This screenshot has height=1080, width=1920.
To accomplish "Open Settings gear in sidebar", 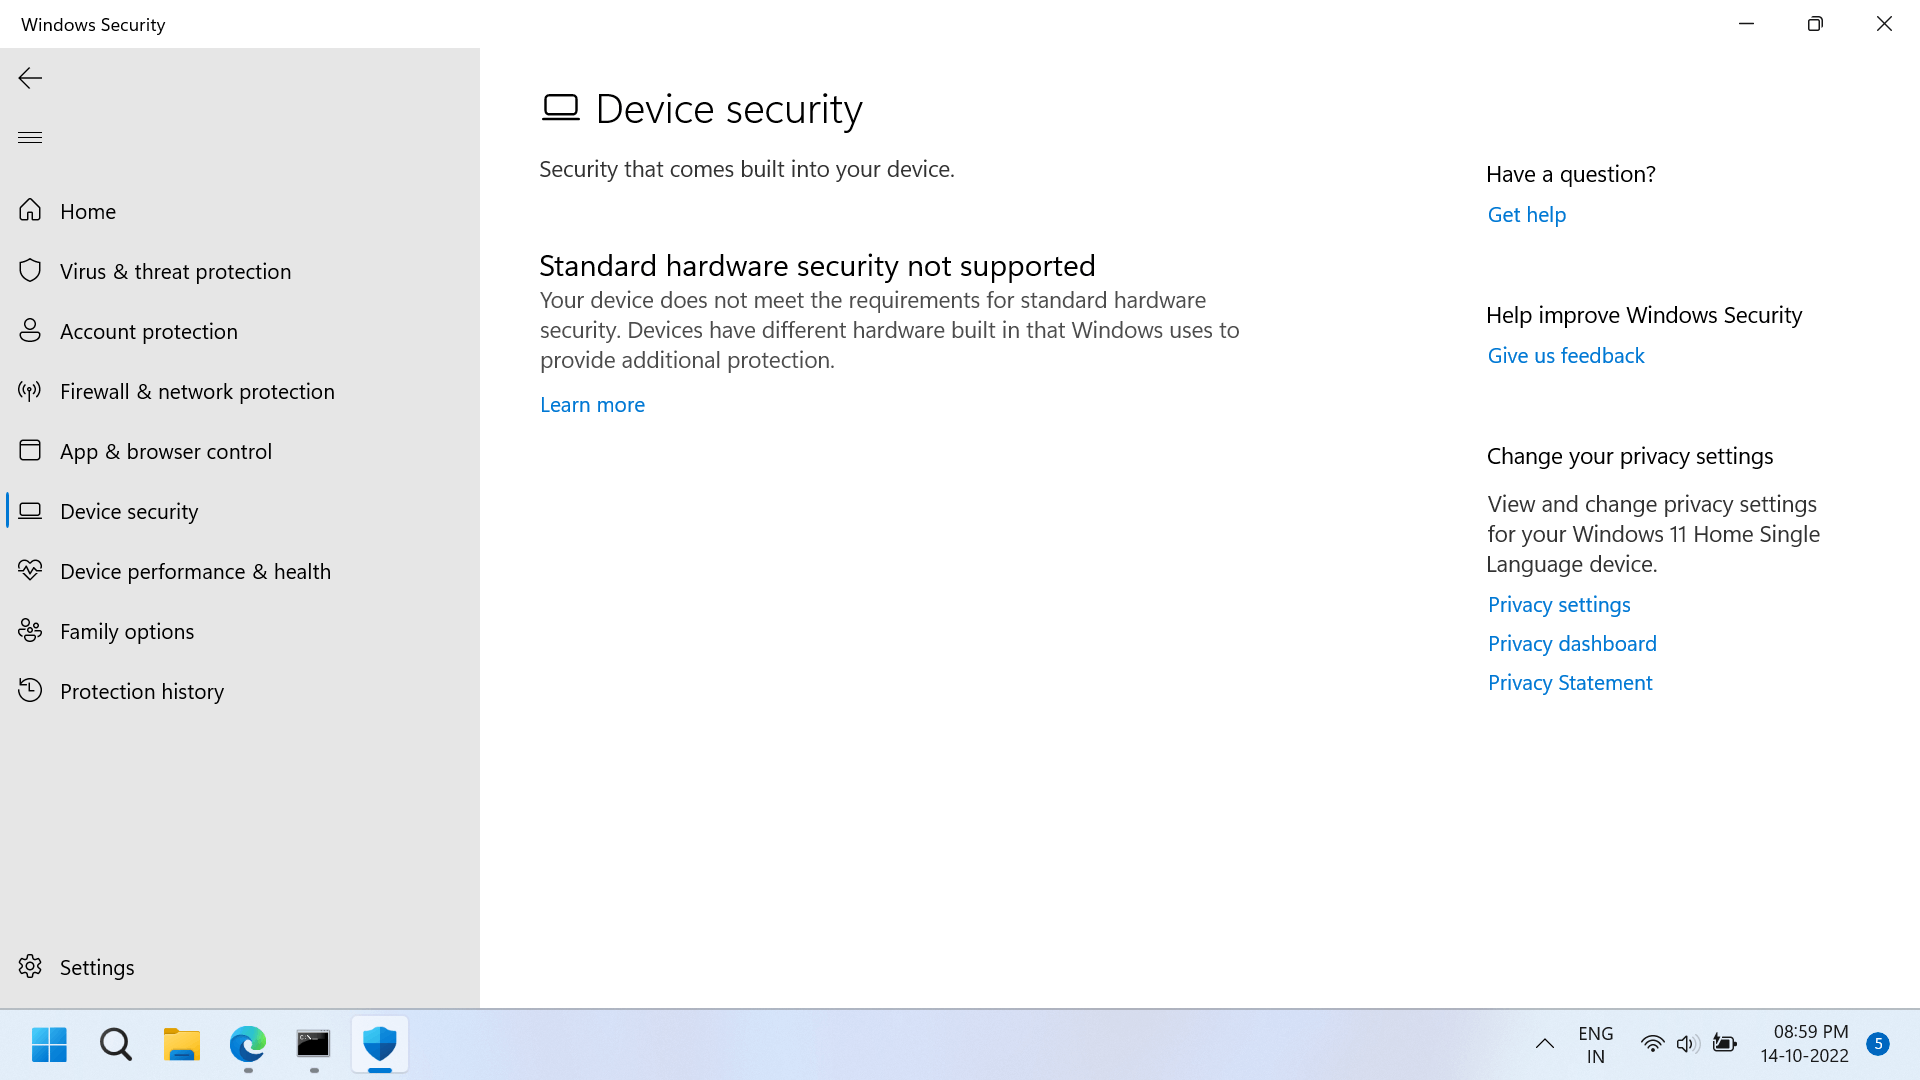I will [30, 967].
